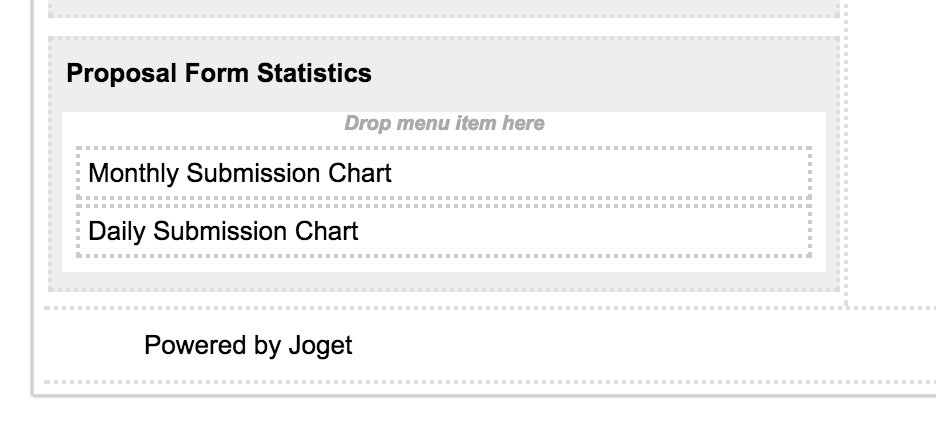
Task: Click the word 'Proposal' in the category heading
Action: tap(111, 73)
